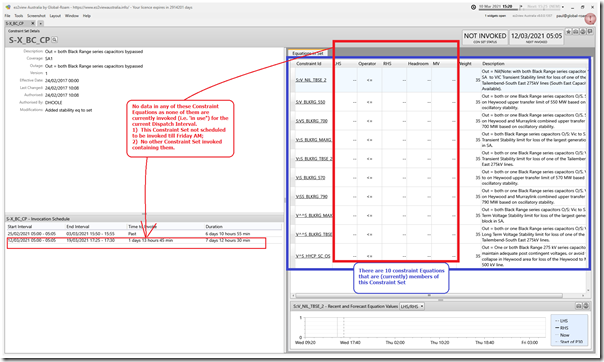Screen dimensions: 604x362
Task: Click the Authorised By DHOOLE value
Action: (x=54, y=103)
